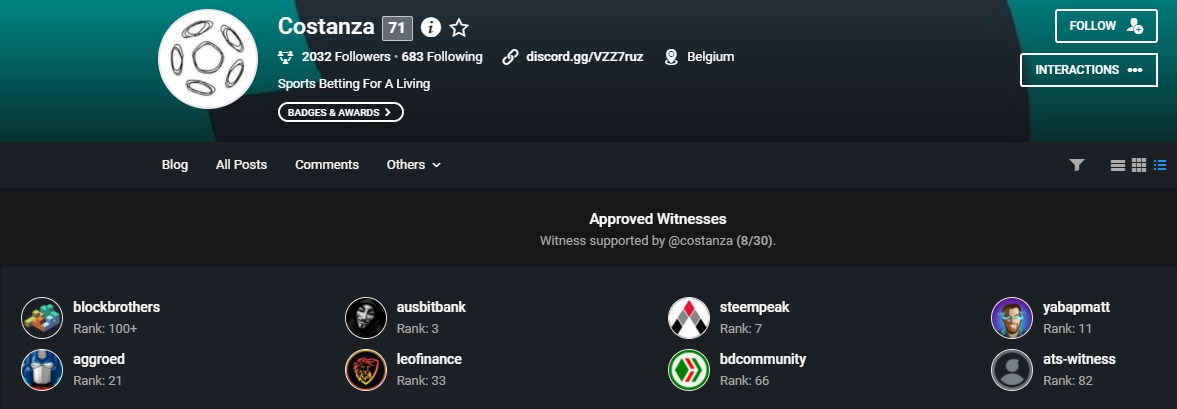Open the Badges & Awards chevron button
The image size is (1177, 409).
click(341, 112)
